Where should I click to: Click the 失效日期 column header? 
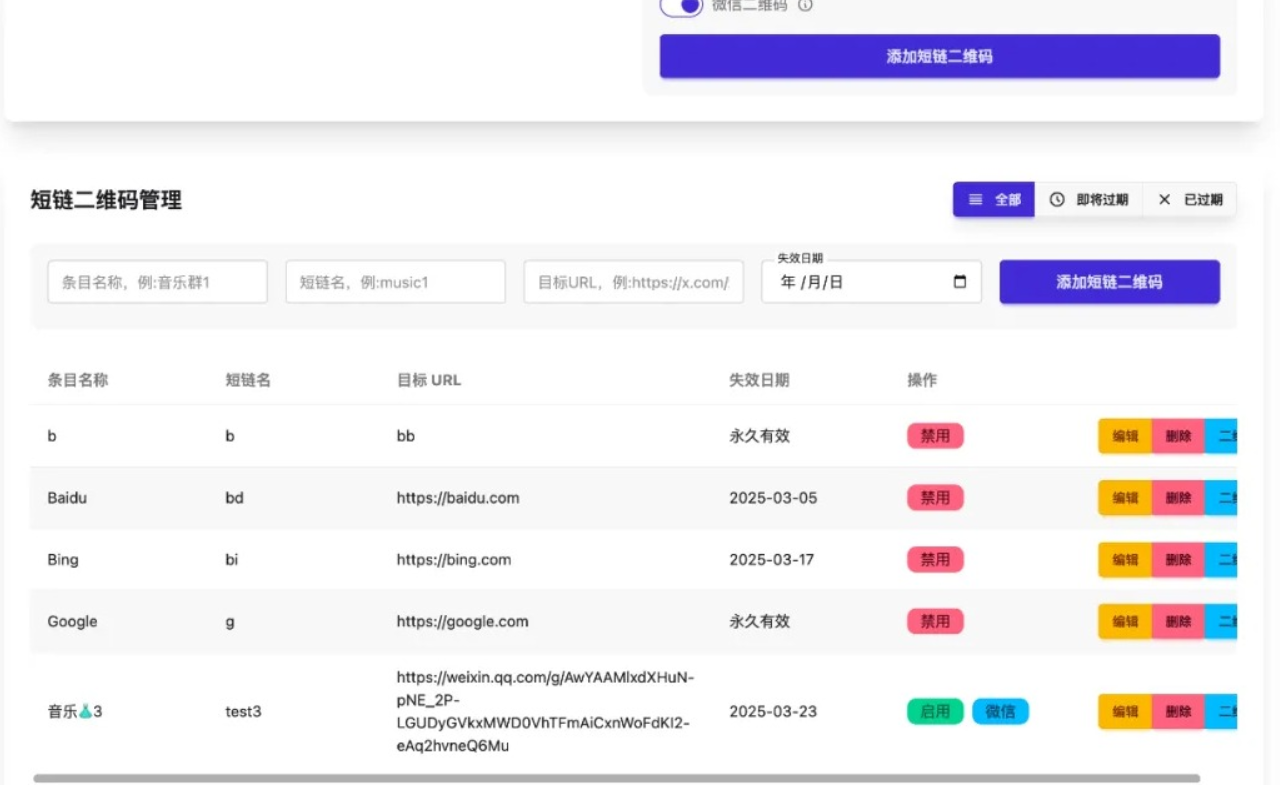pyautogui.click(x=759, y=380)
